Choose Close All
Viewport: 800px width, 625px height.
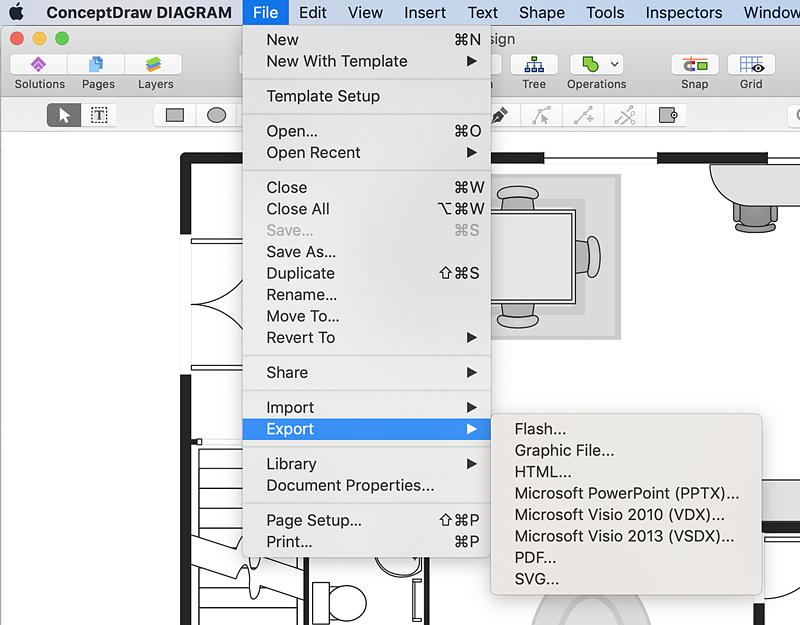[x=366, y=209]
